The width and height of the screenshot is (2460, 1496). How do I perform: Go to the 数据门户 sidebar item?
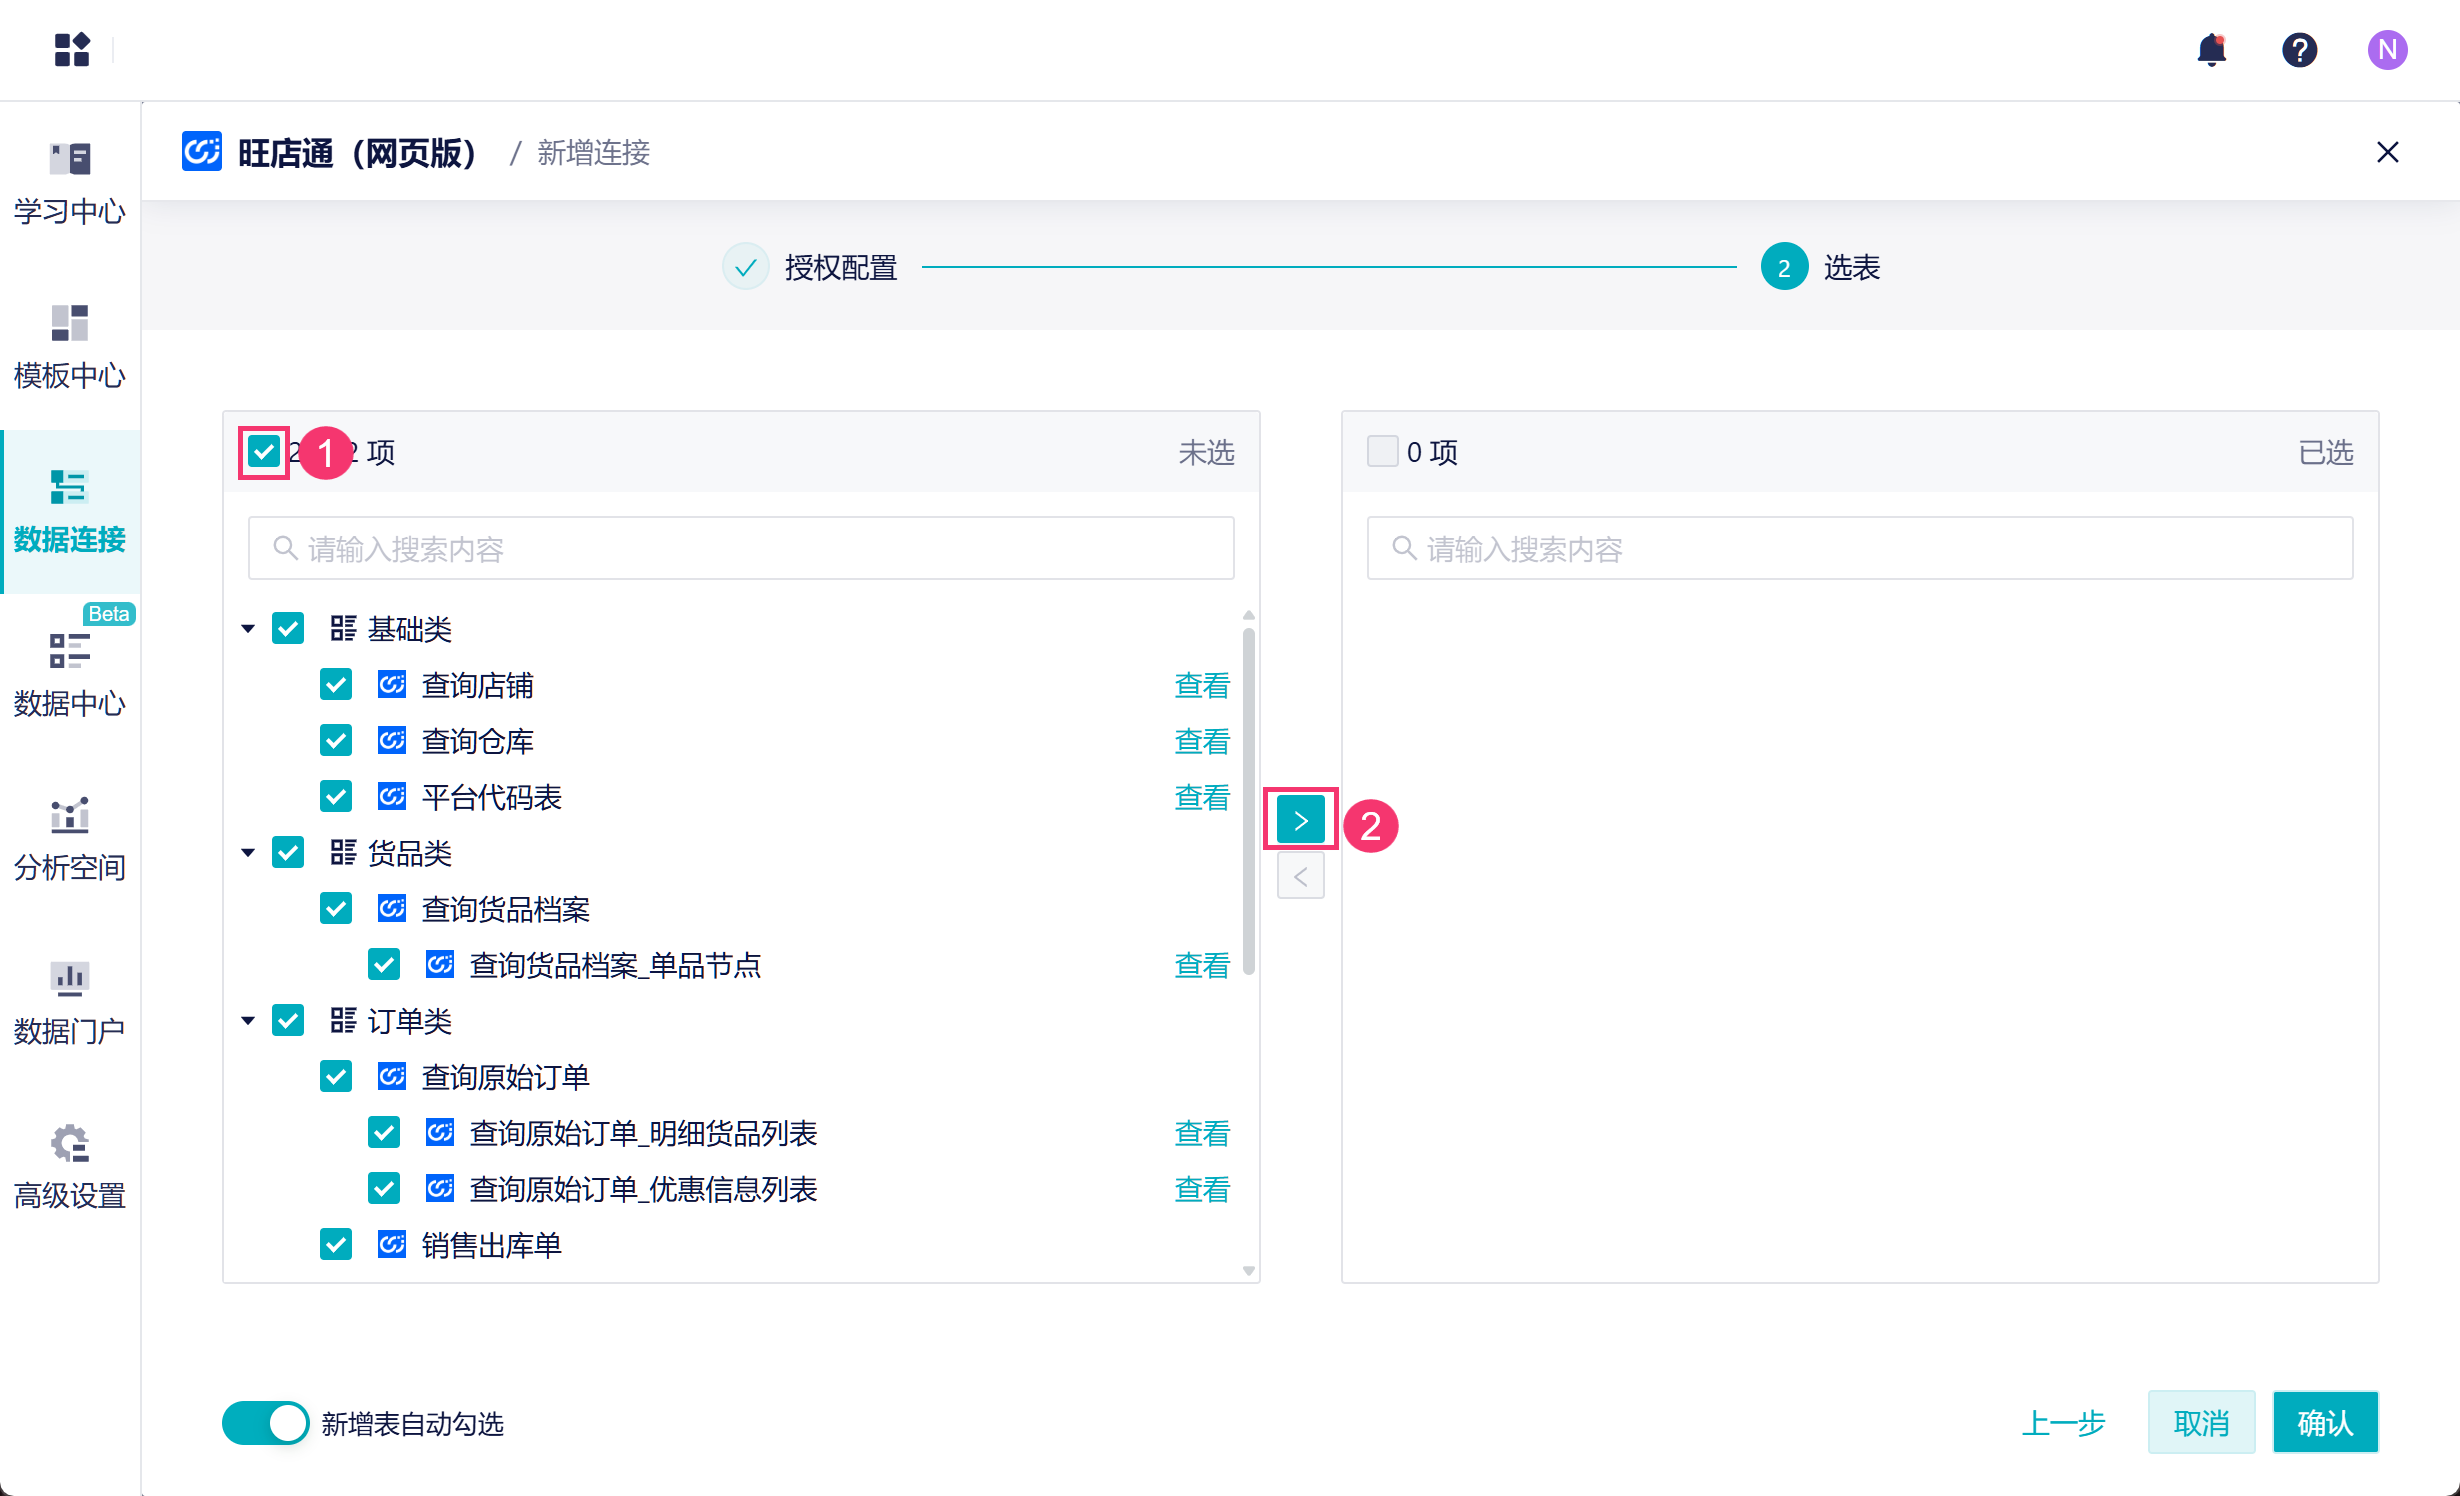click(70, 1002)
